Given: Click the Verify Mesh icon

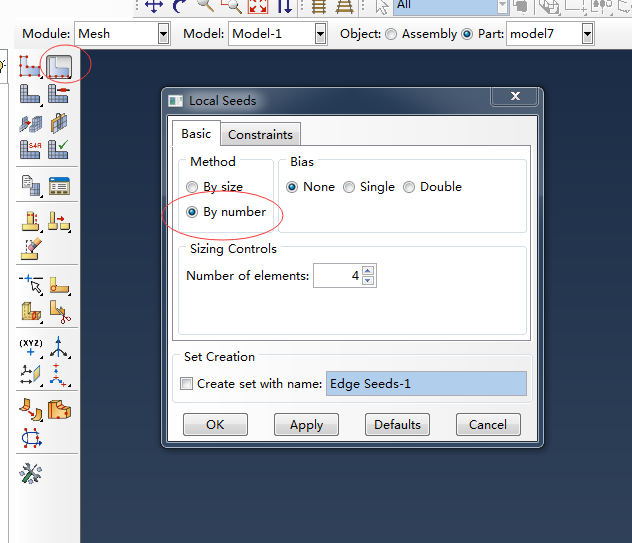Looking at the screenshot, I should tap(59, 150).
